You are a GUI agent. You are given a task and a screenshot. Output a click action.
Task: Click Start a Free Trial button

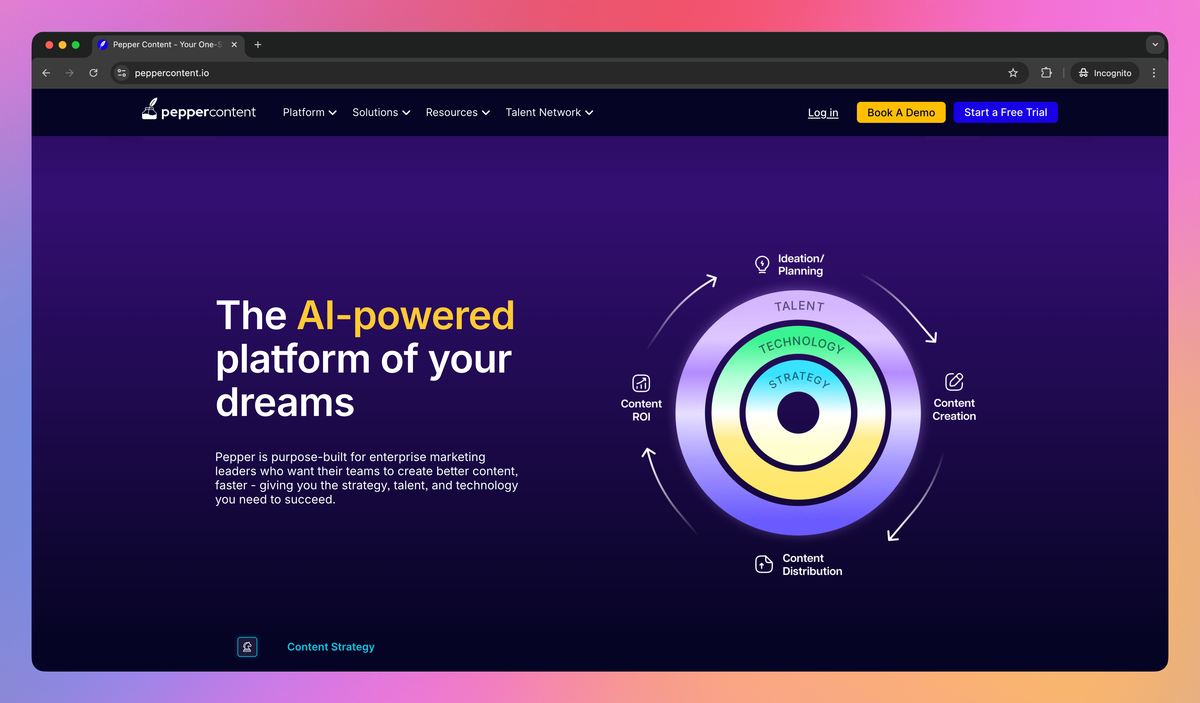click(1005, 112)
